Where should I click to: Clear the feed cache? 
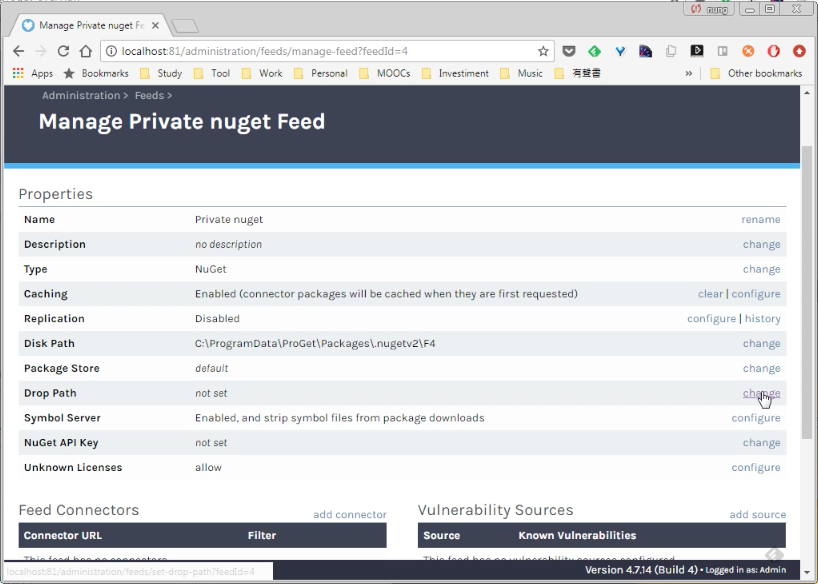click(x=711, y=294)
